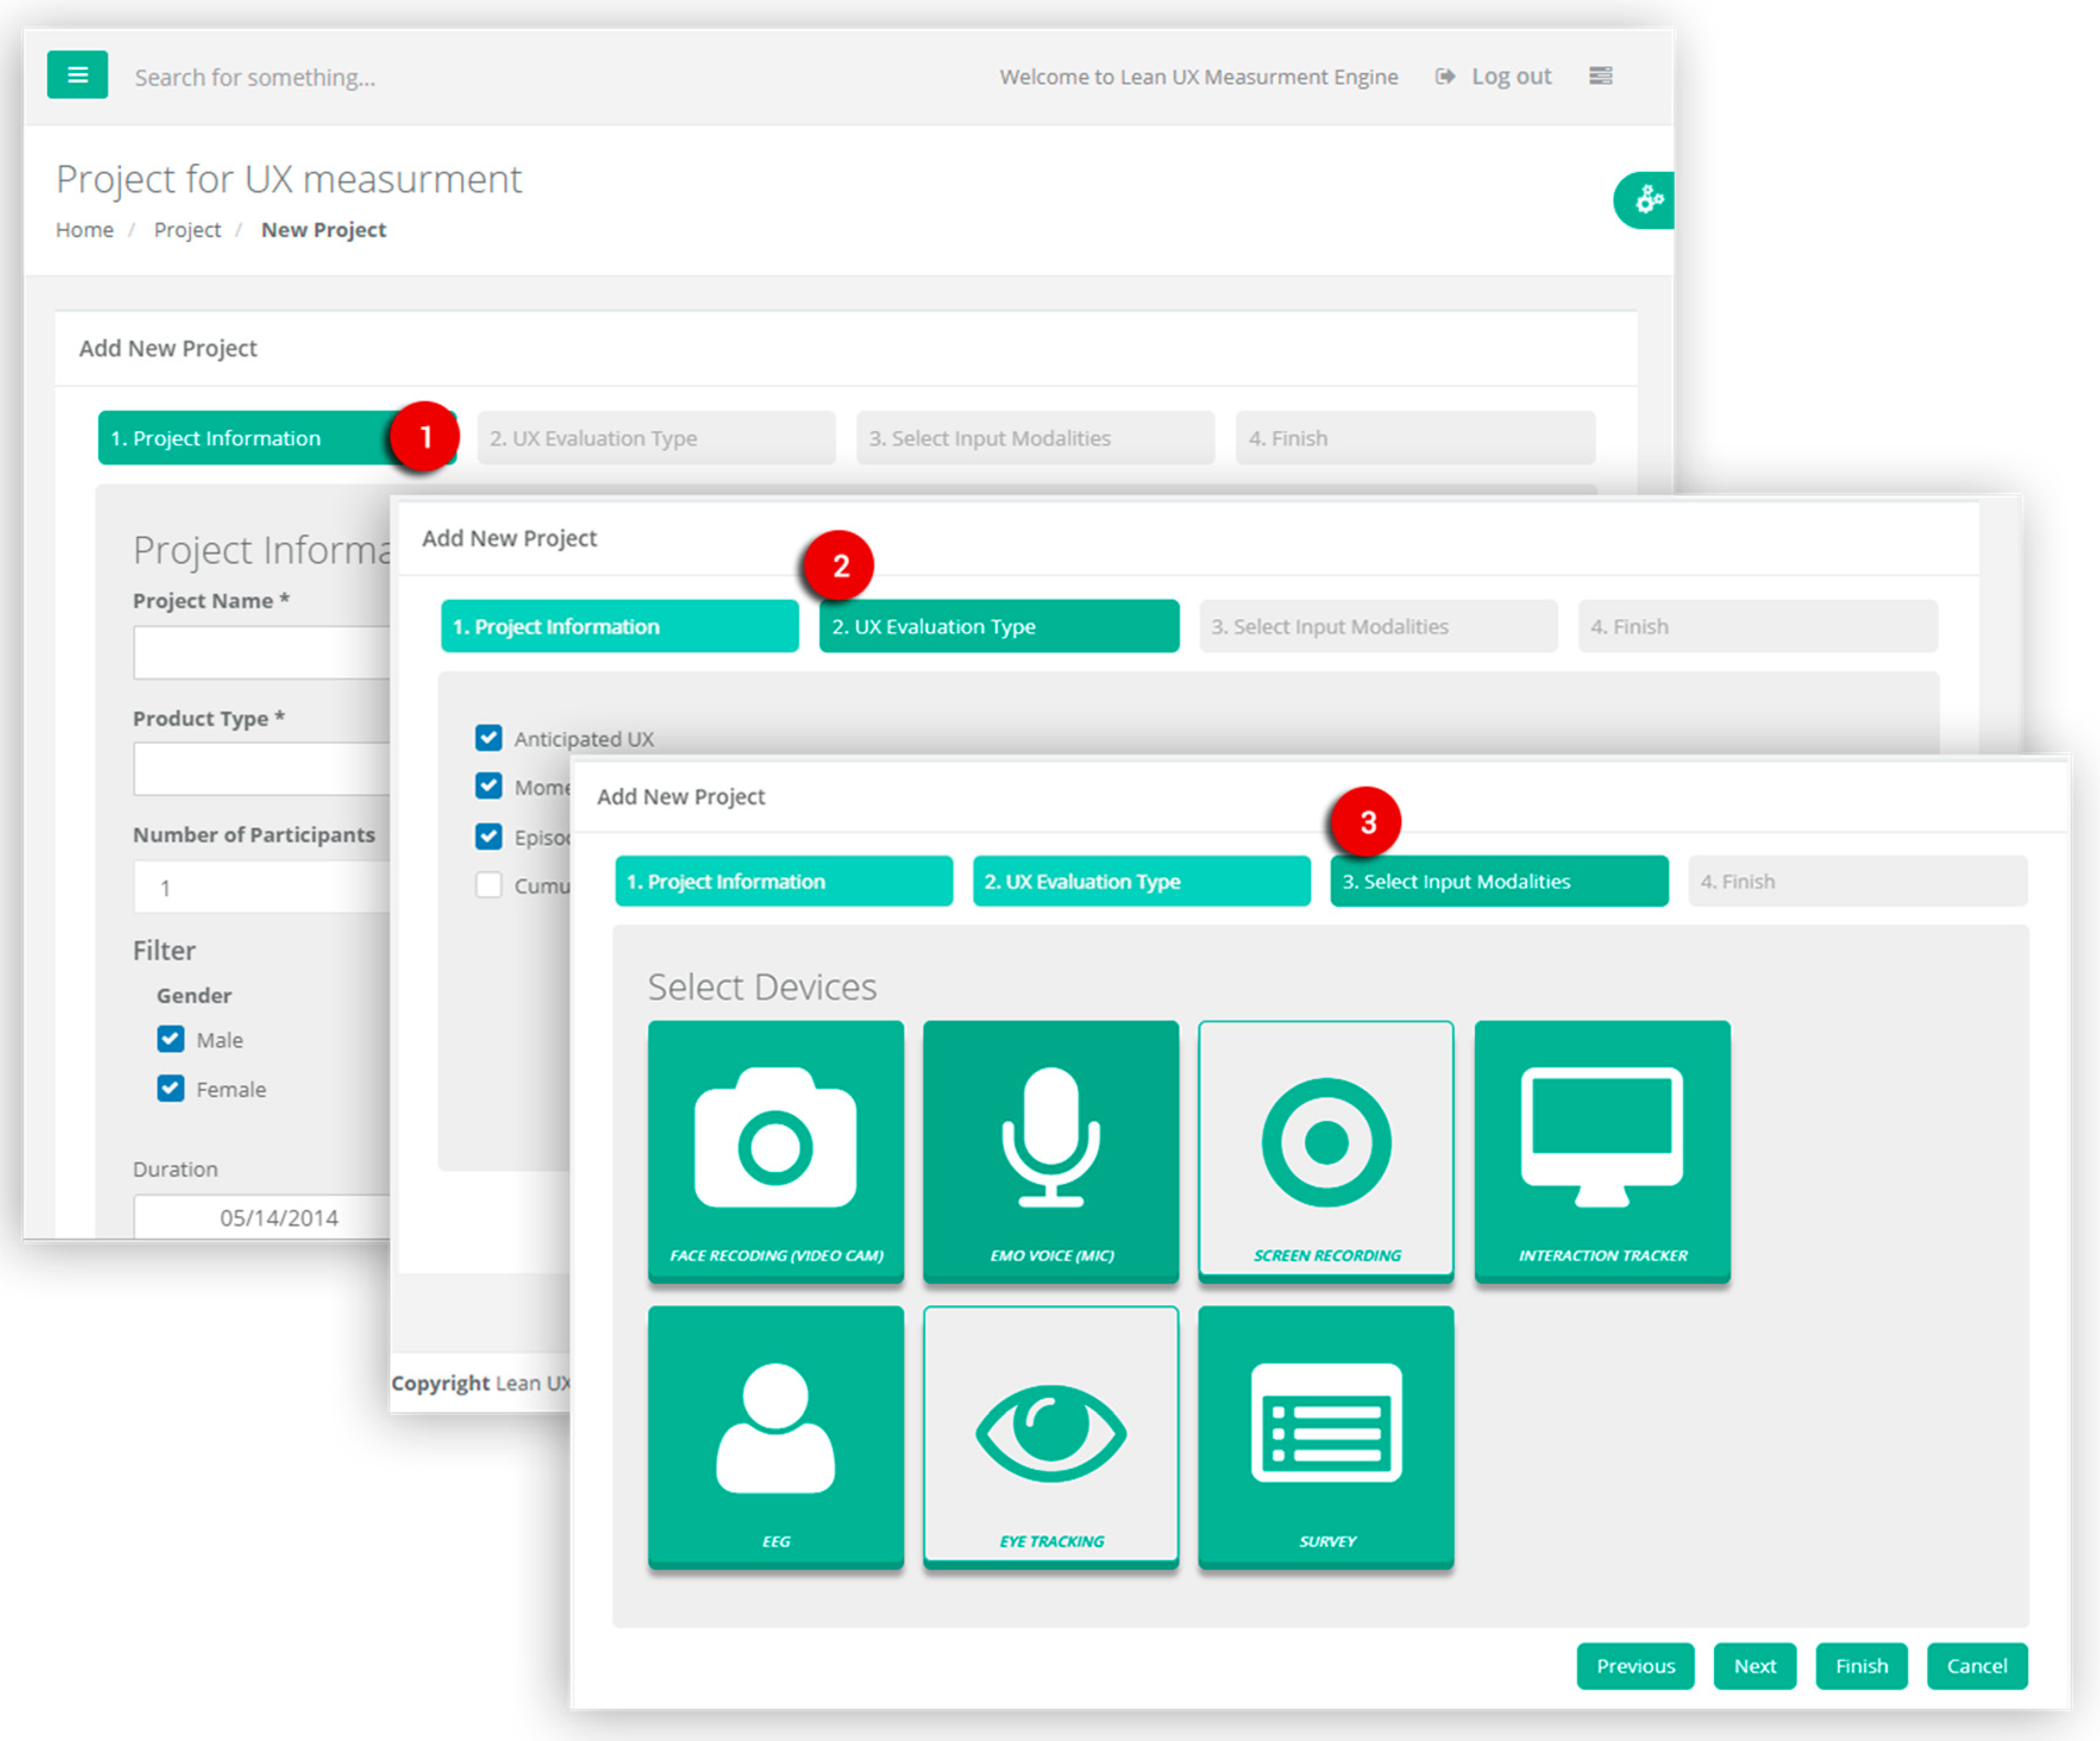Screen dimensions: 2100x1741
Task: Click the Project Name input field
Action: [x=262, y=653]
